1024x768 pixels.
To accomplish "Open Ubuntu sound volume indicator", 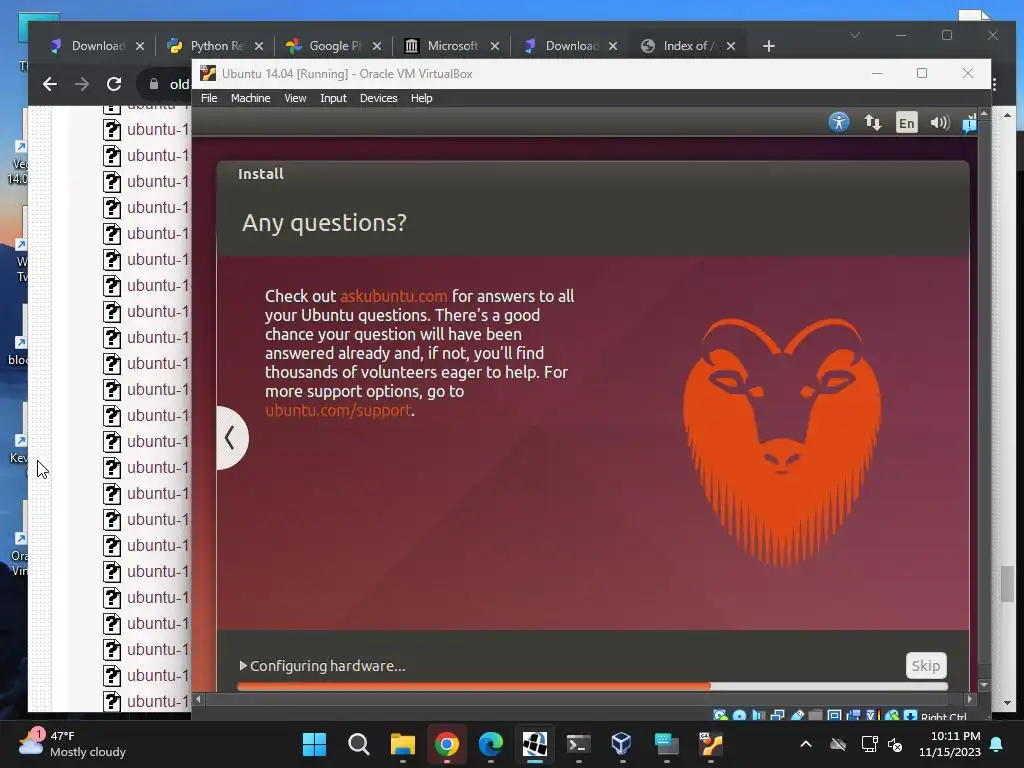I will 940,122.
